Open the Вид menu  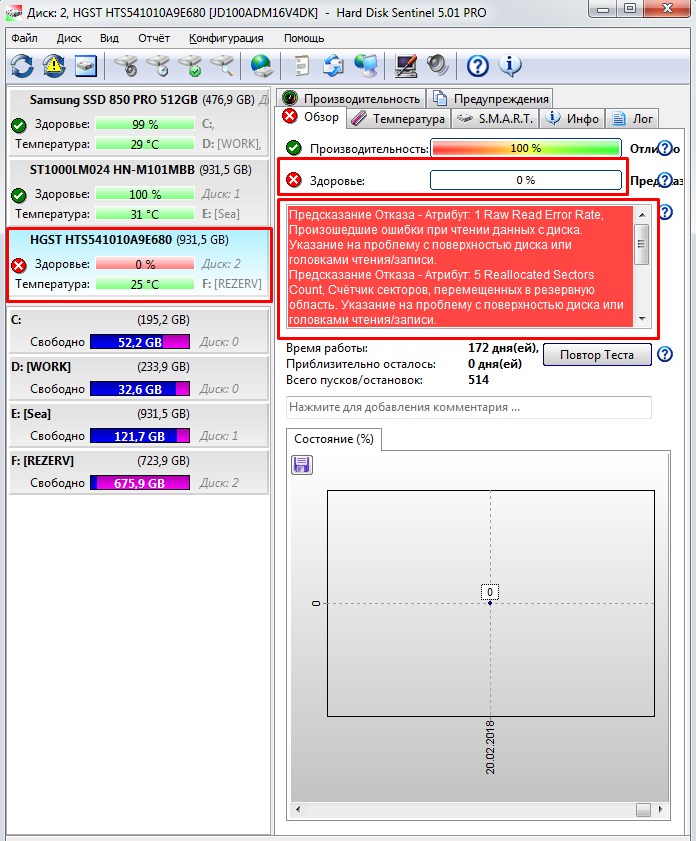coord(109,38)
